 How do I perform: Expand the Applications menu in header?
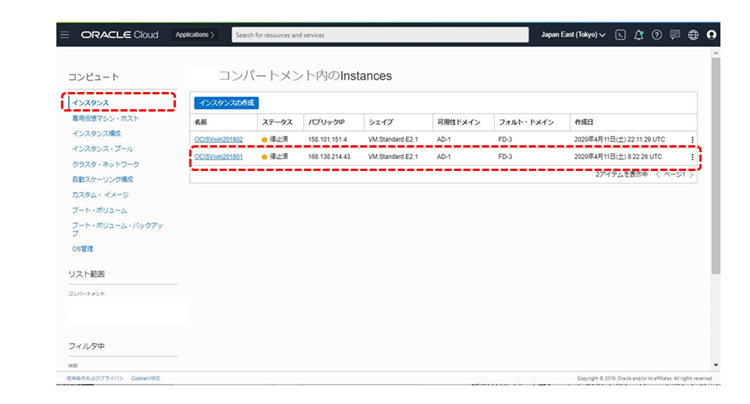click(x=195, y=35)
